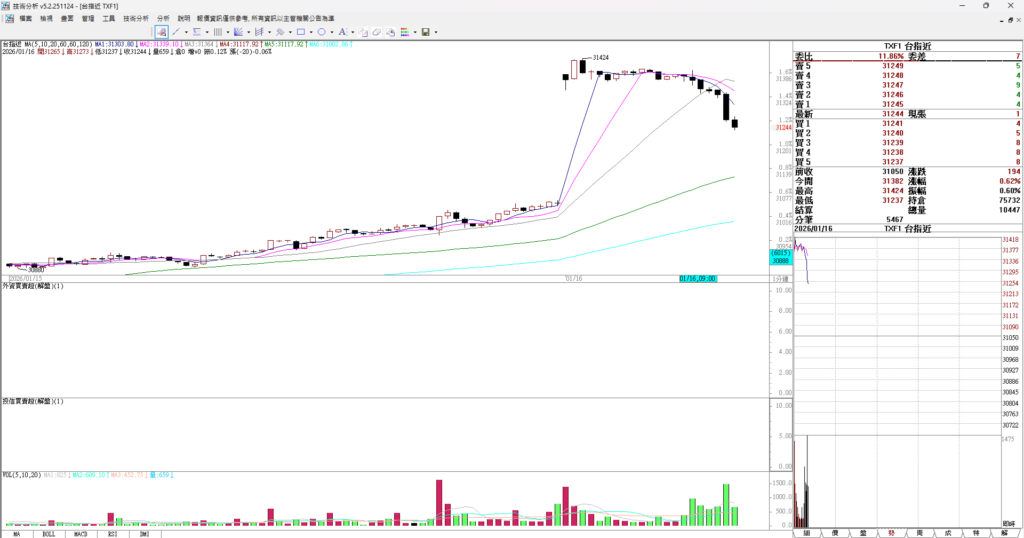Click the save disk icon
Viewport: 1024px width, 538px height.
pos(426,32)
